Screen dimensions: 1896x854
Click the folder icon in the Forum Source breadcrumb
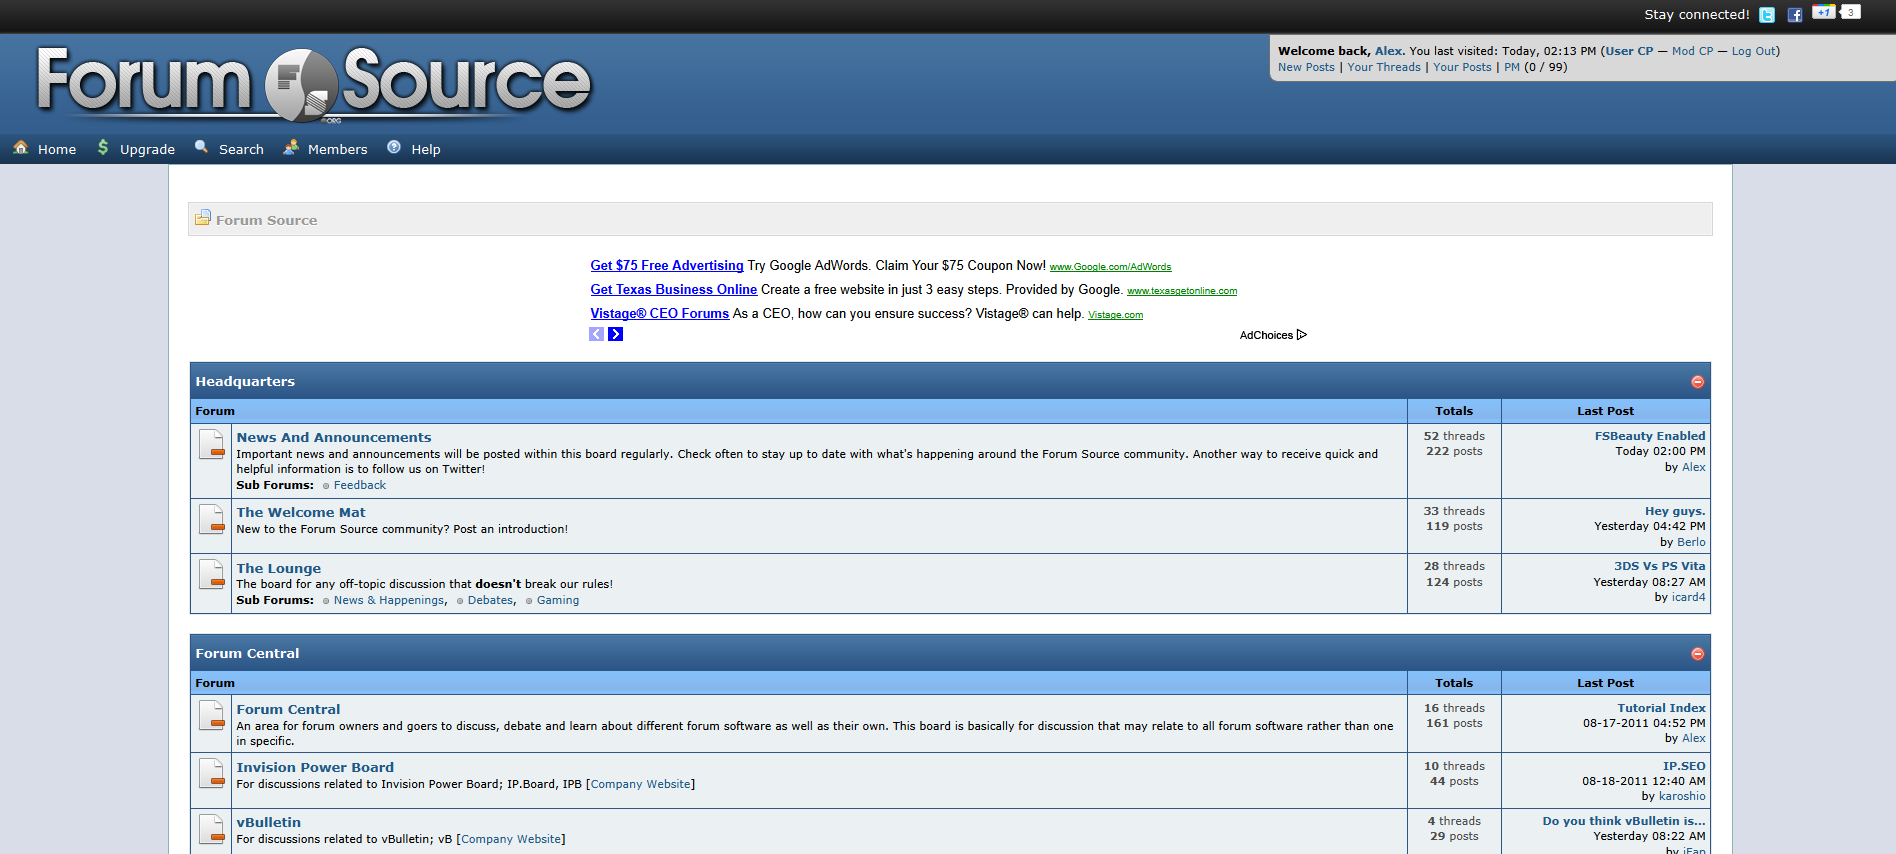coord(203,218)
